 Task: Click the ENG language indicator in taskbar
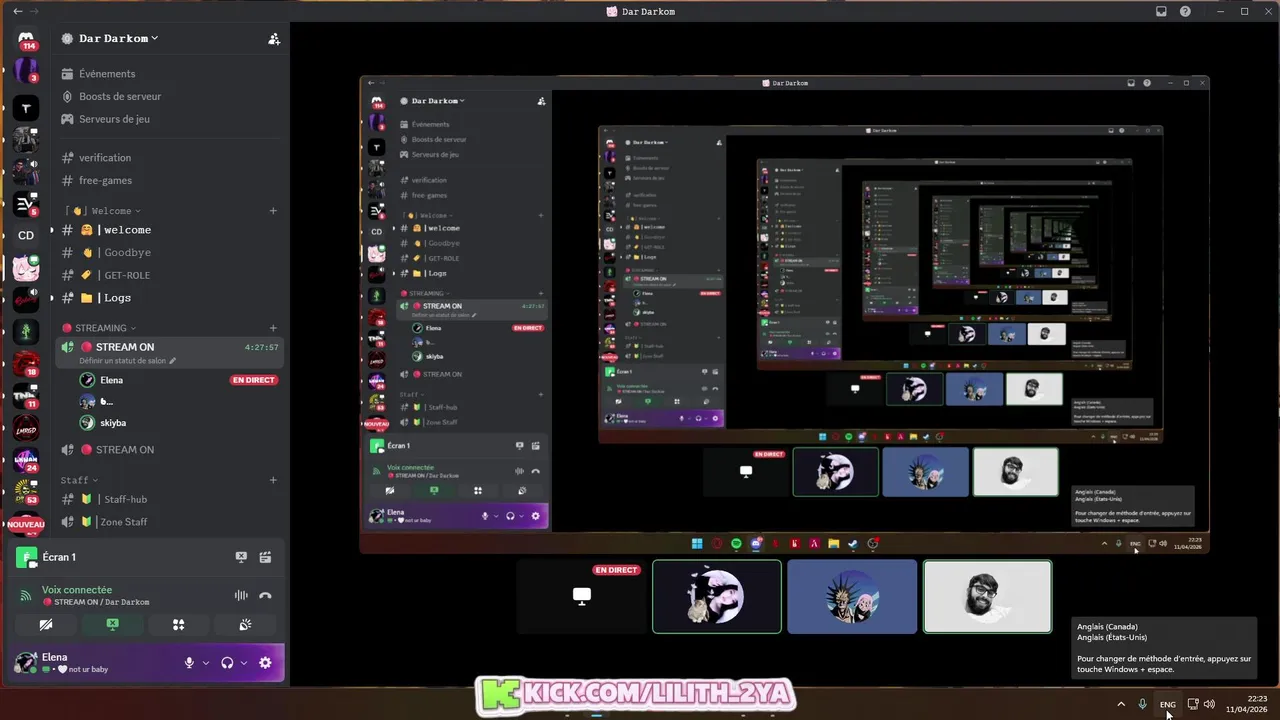[1167, 704]
